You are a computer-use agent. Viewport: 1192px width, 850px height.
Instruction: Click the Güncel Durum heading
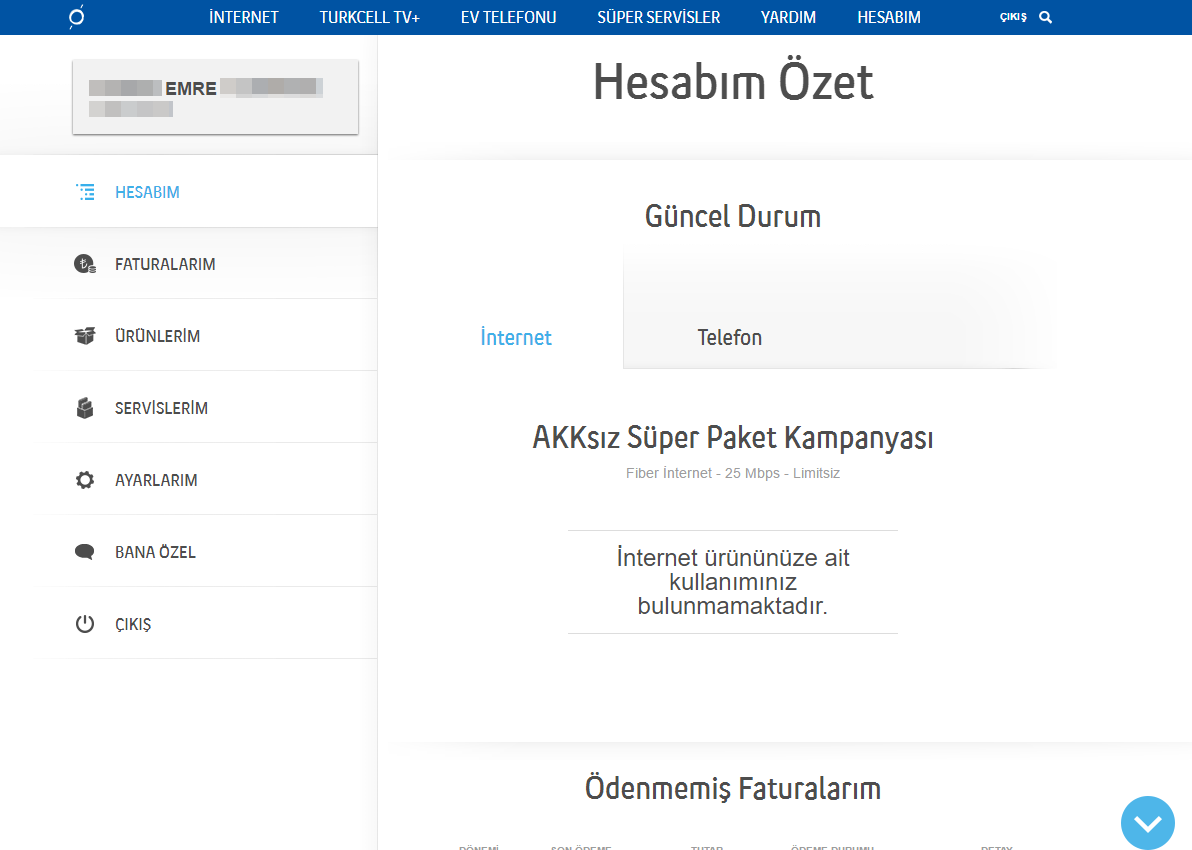tap(733, 217)
